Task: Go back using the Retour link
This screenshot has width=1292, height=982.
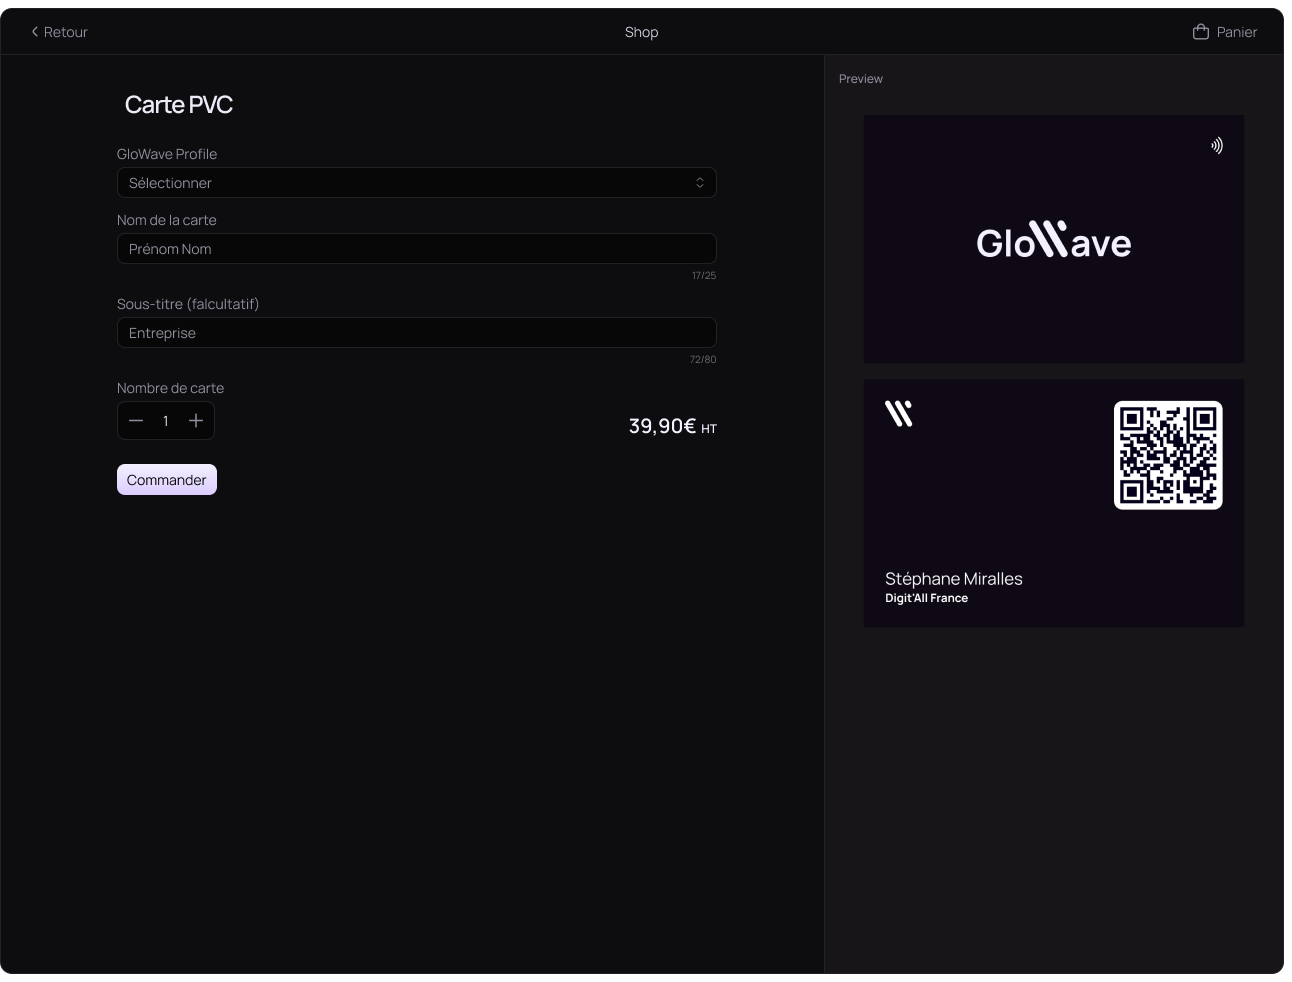Action: pos(59,32)
